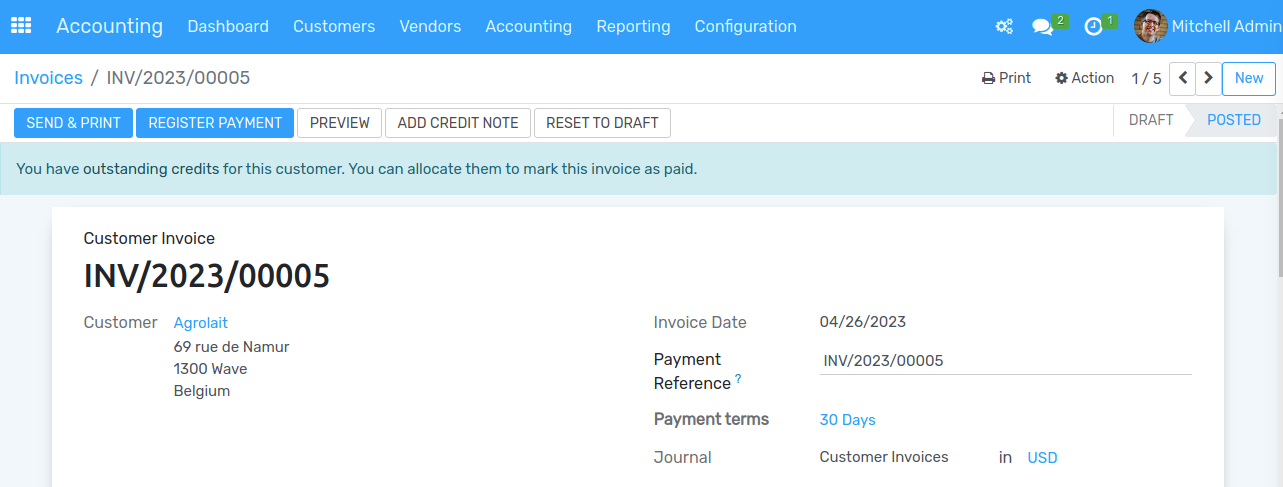This screenshot has width=1283, height=487.
Task: Open the debug tools gears icon
Action: click(x=1004, y=27)
